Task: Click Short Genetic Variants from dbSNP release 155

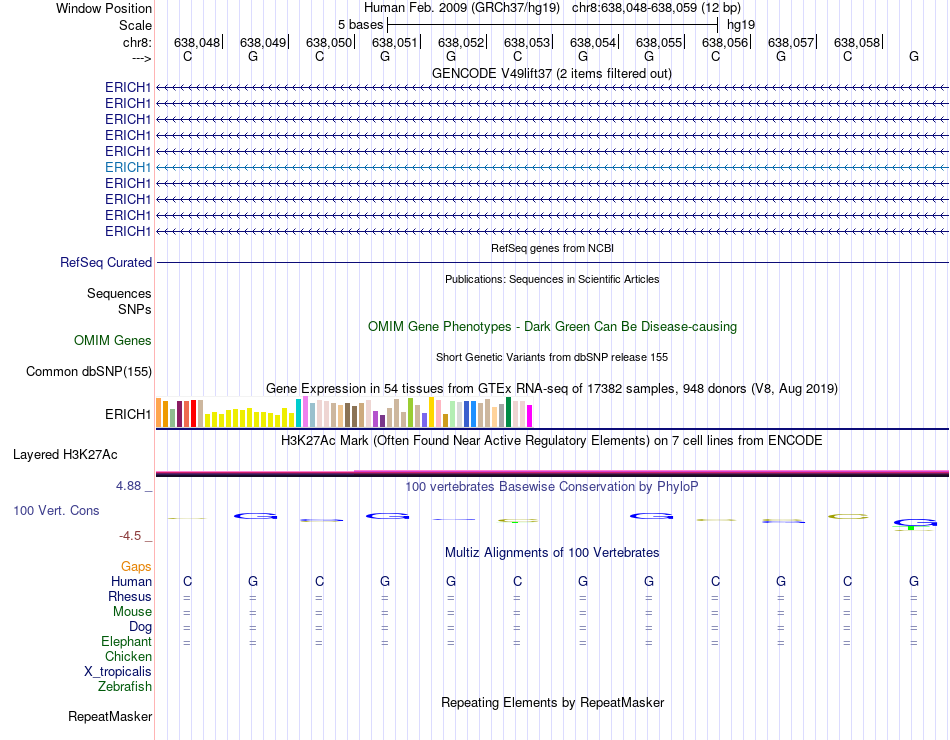Action: click(x=551, y=358)
